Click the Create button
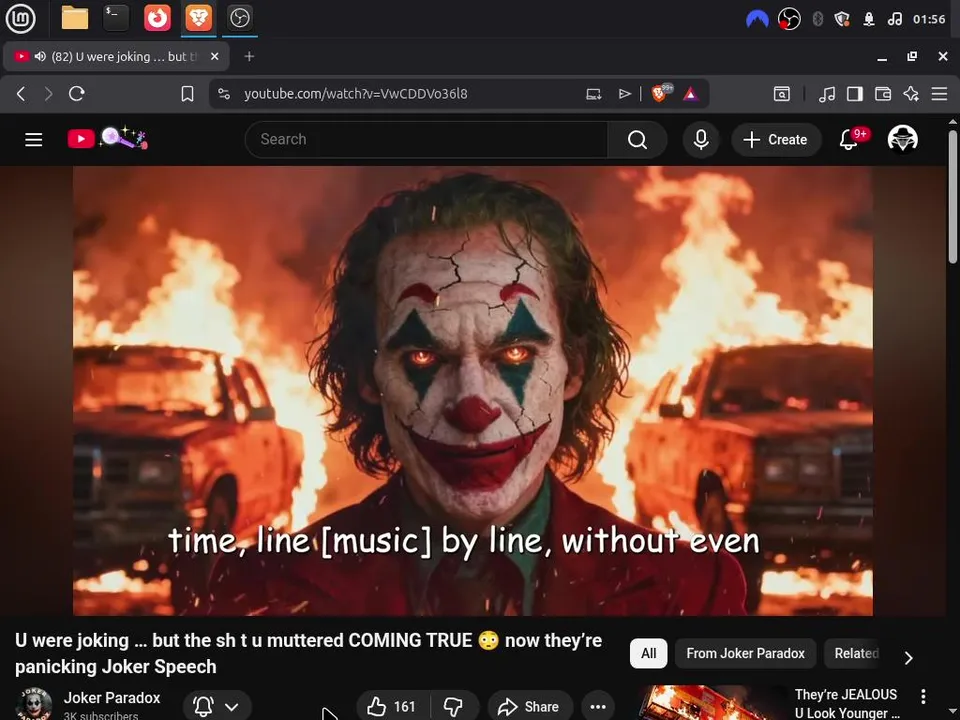Screen dimensions: 960x720 (776, 140)
